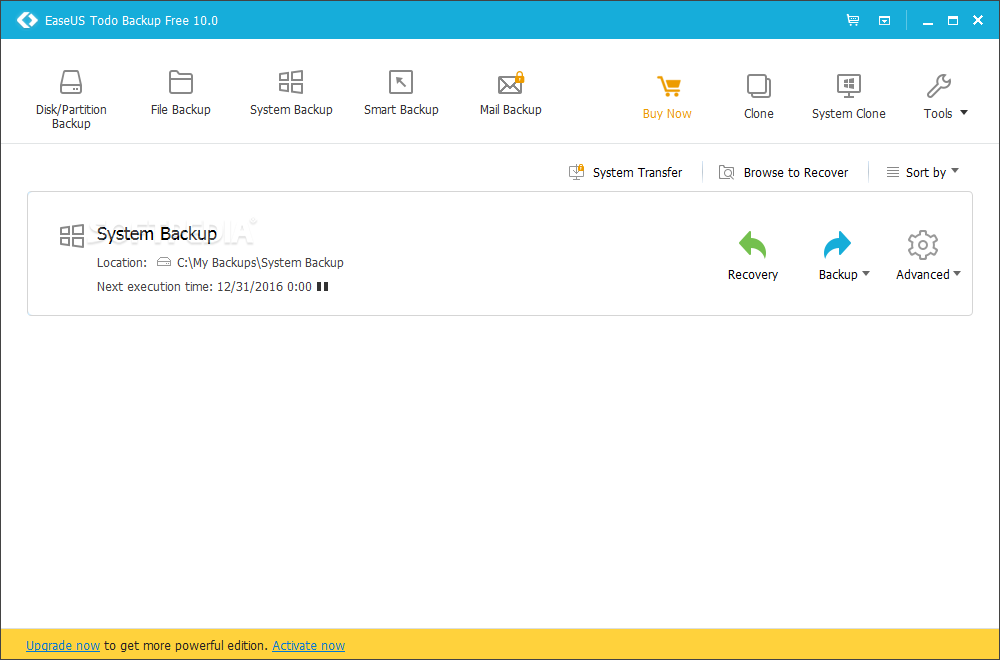This screenshot has height=660, width=1000.
Task: Click the title bar shopping cart icon
Action: pos(853,20)
